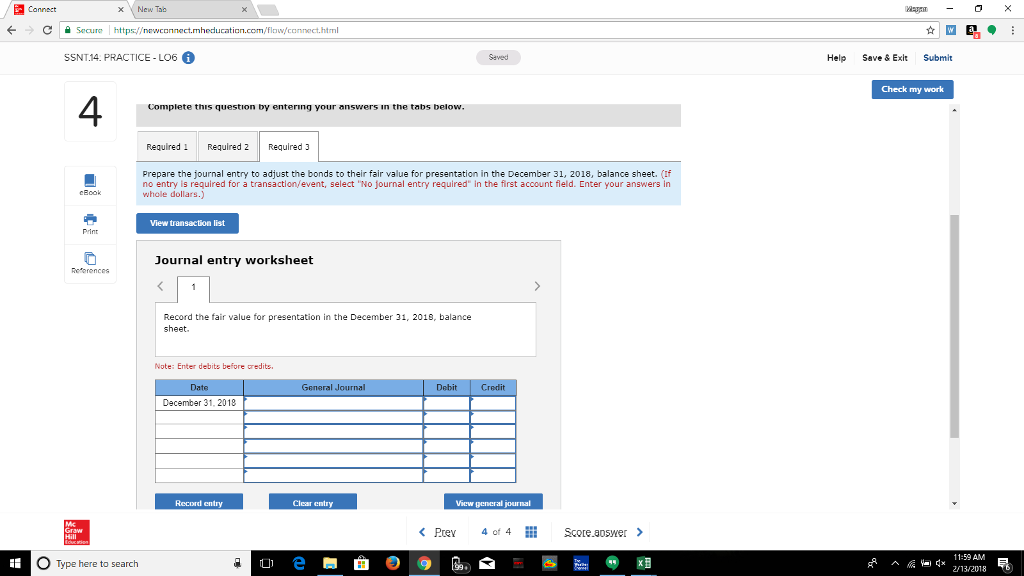Click the volume icon in the system tray

[940, 563]
